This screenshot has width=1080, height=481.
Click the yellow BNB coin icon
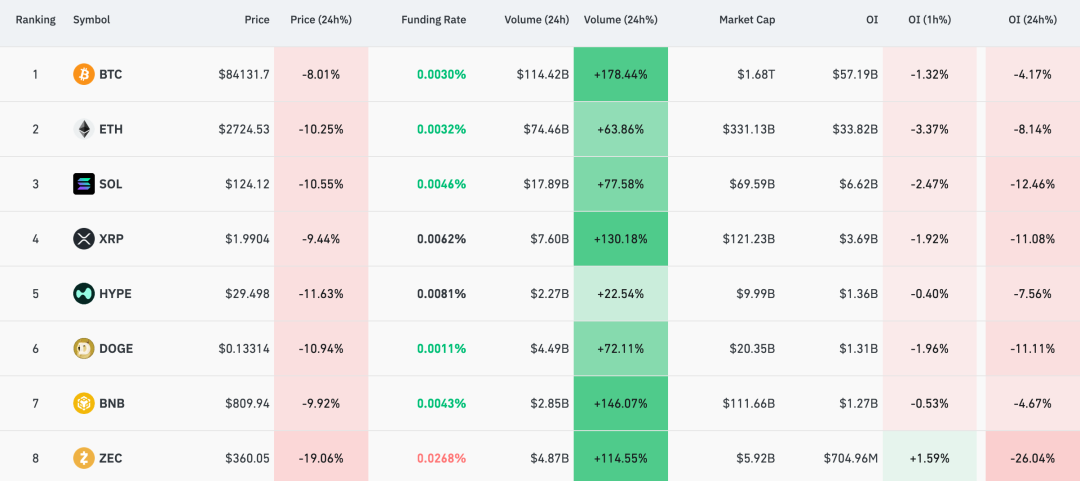[84, 404]
